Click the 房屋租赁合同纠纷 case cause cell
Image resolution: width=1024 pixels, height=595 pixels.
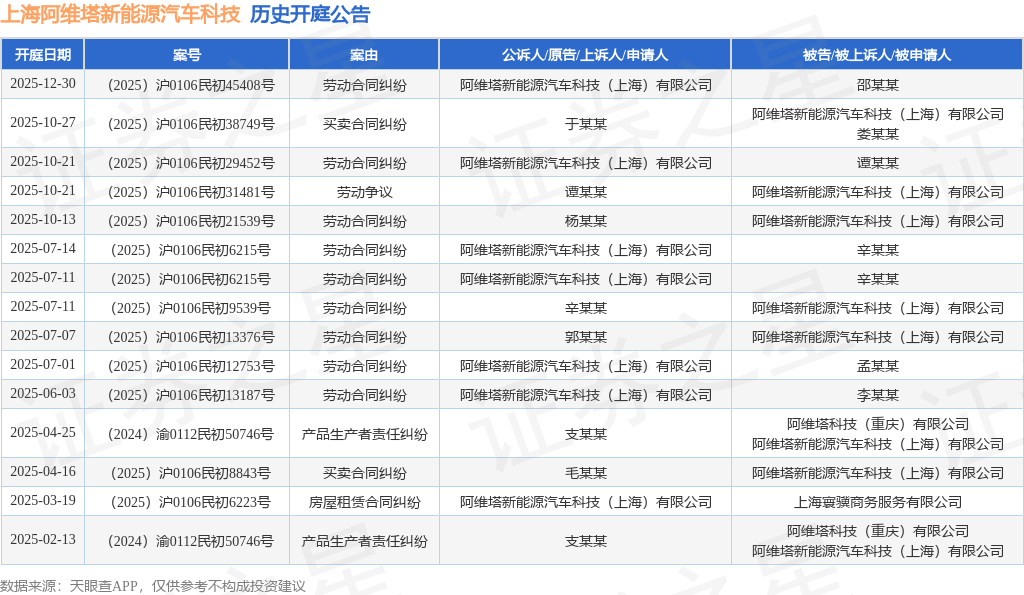pos(364,502)
